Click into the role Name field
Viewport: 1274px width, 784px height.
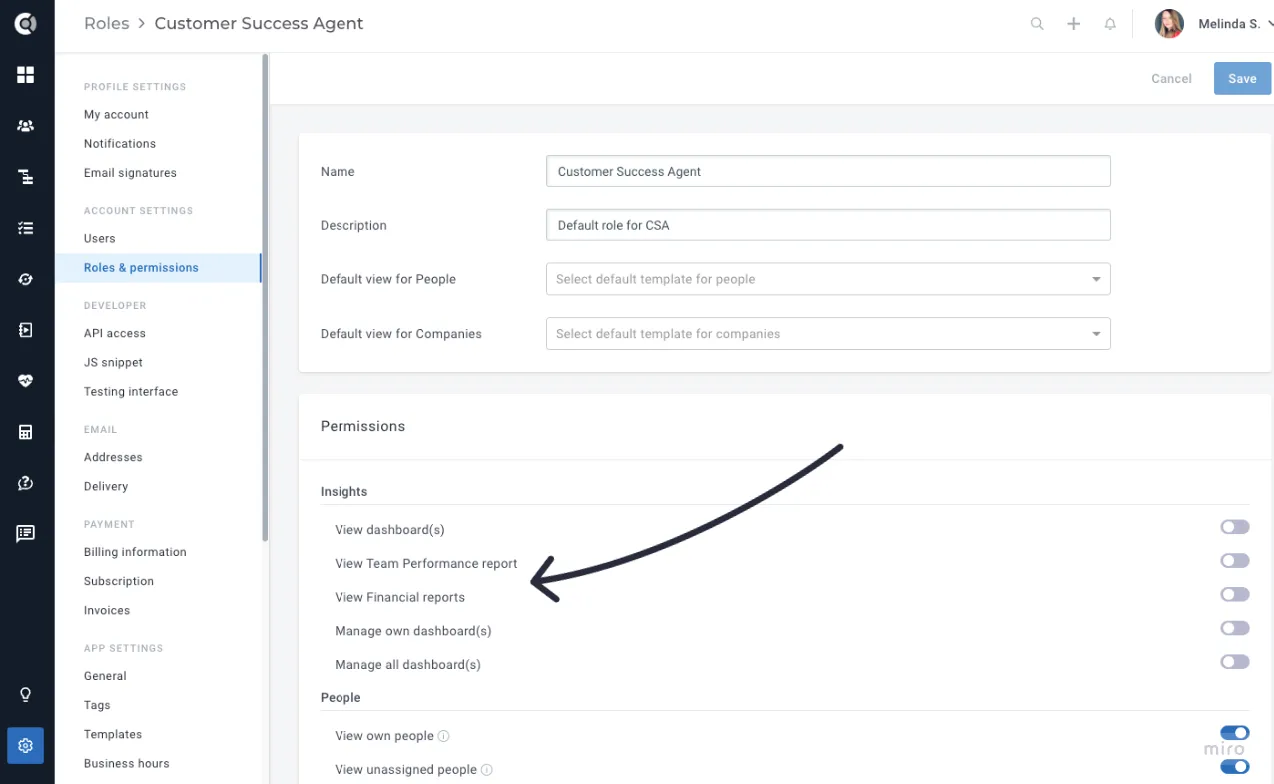point(828,171)
